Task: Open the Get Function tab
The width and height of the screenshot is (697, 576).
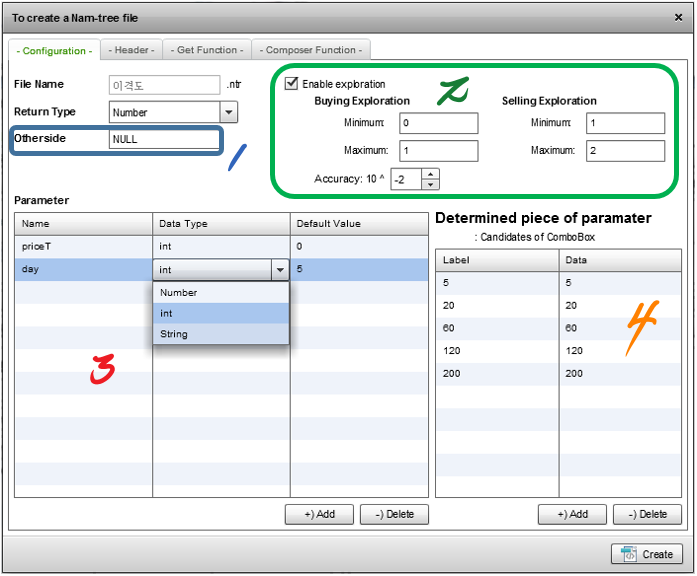Action: point(207,50)
